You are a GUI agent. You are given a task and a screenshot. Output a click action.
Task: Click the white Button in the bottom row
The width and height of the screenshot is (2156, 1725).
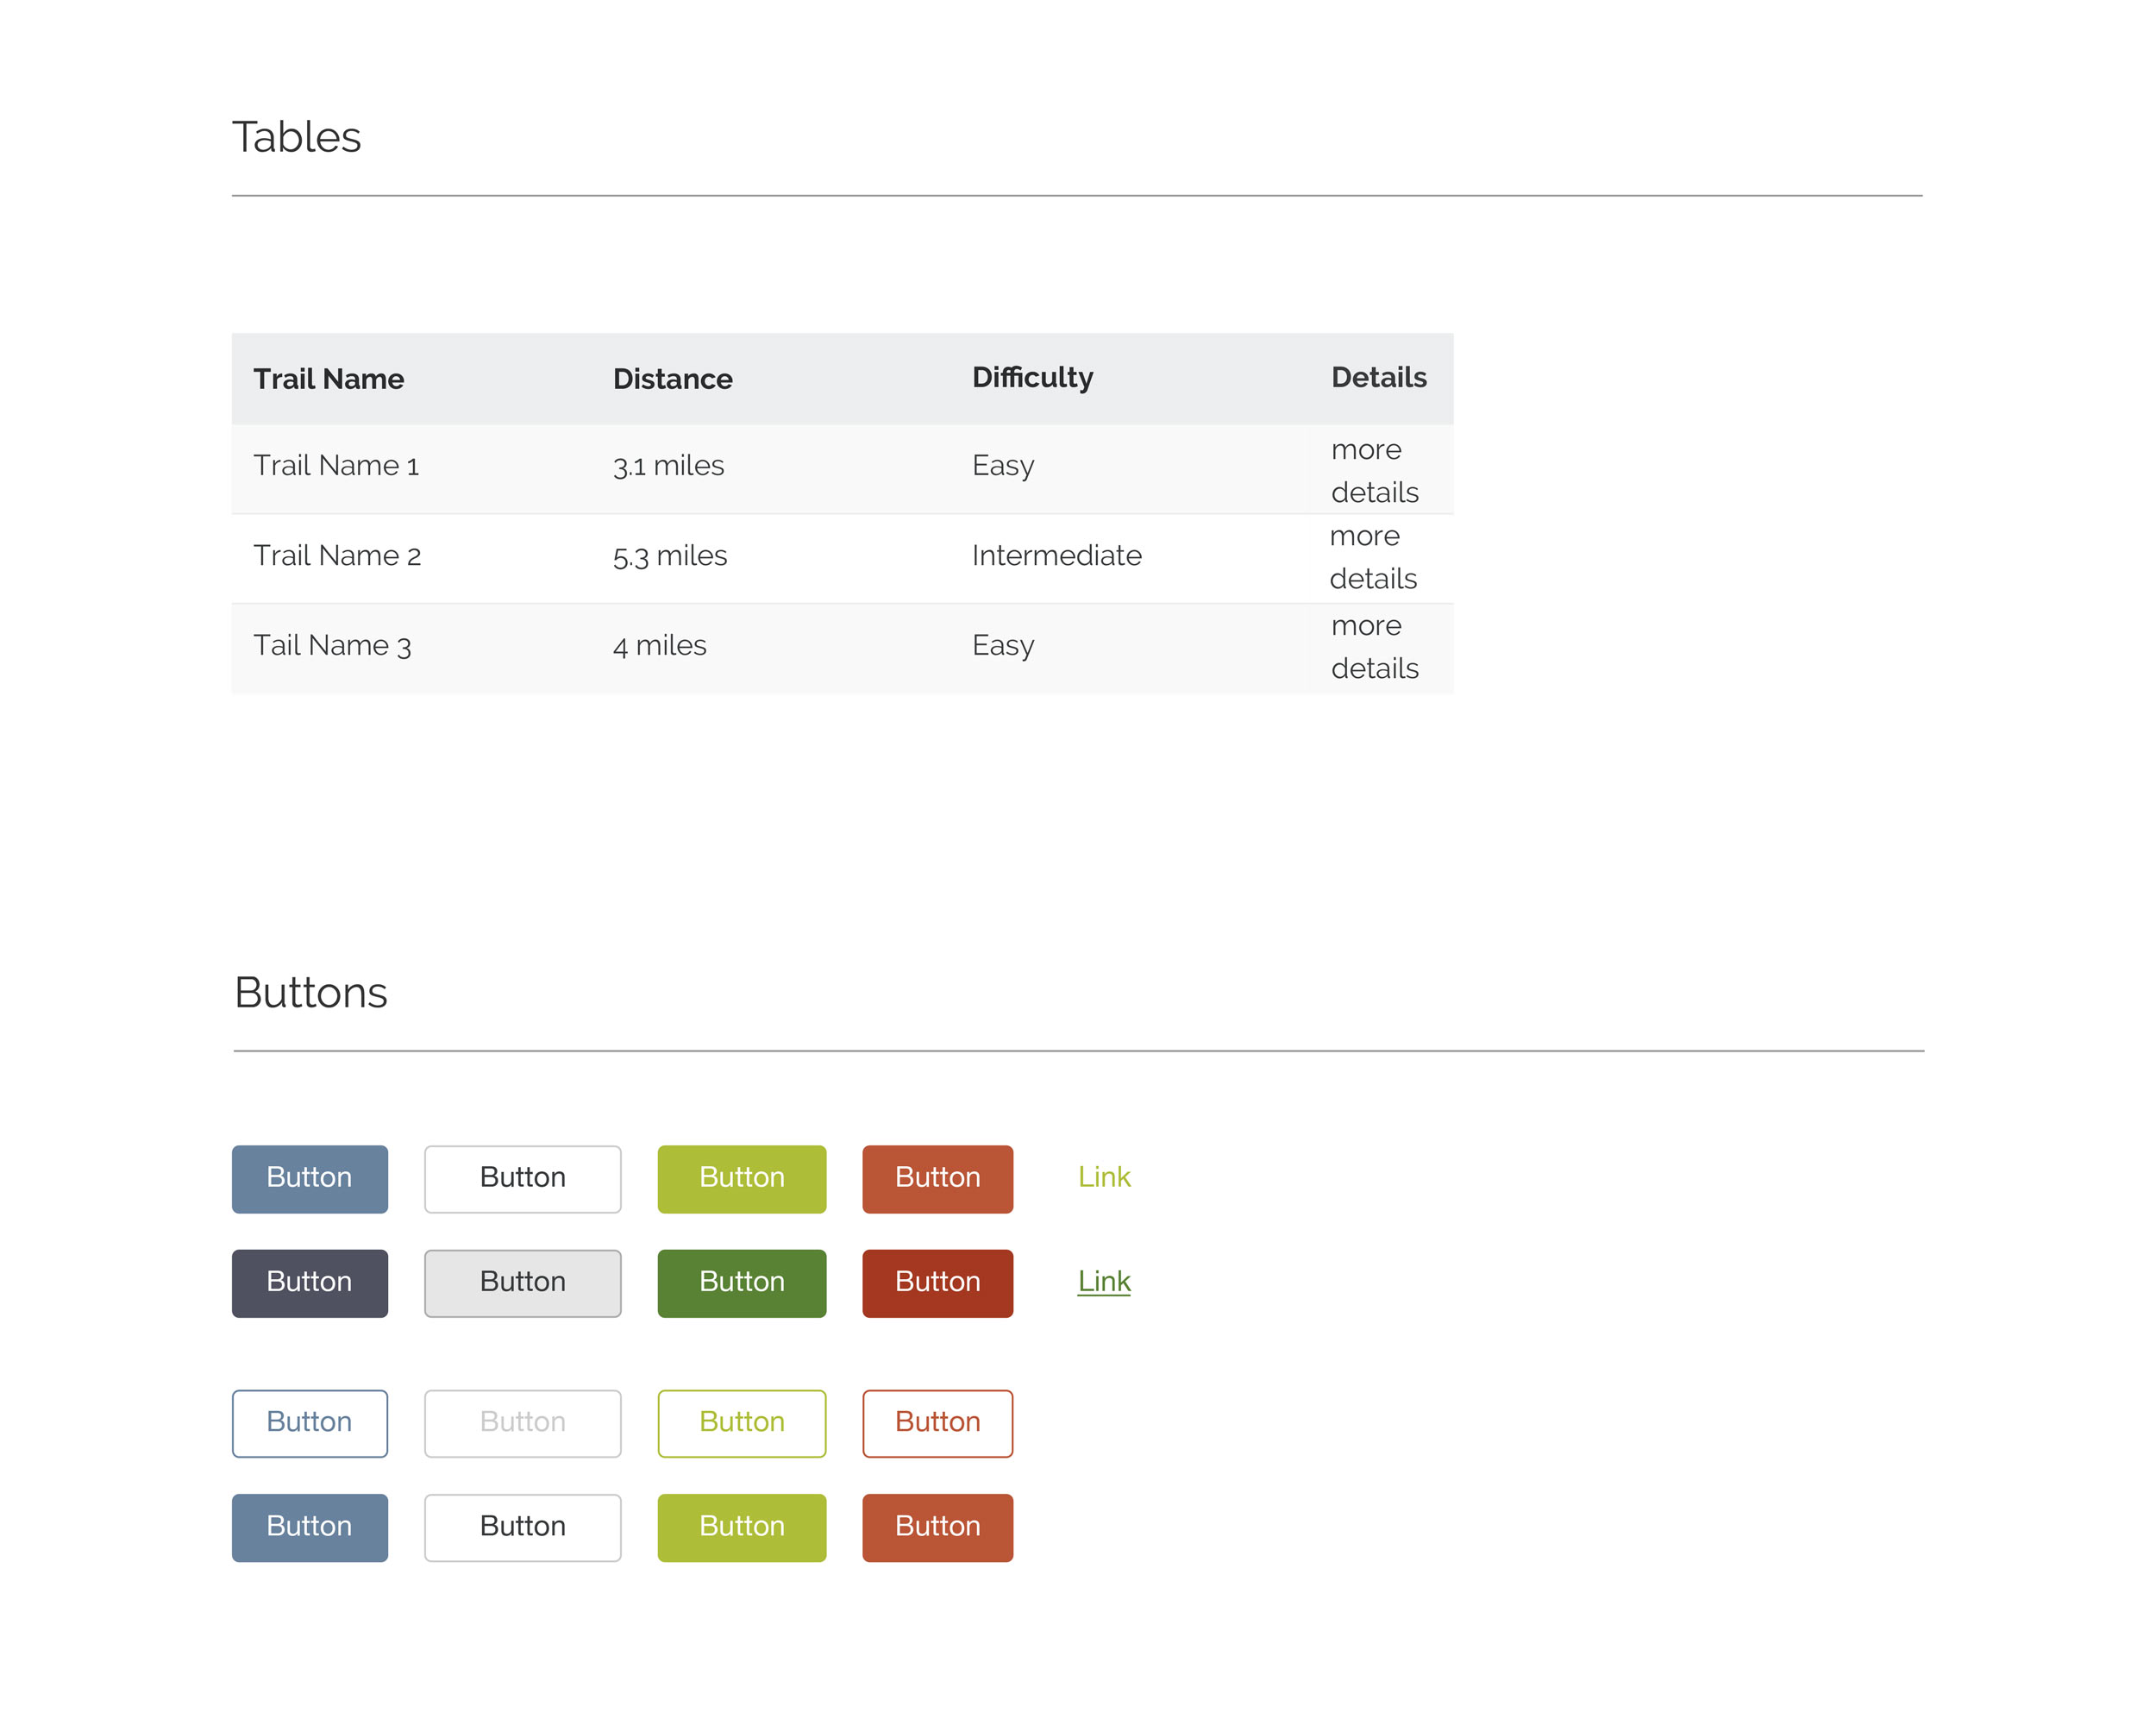pyautogui.click(x=522, y=1527)
